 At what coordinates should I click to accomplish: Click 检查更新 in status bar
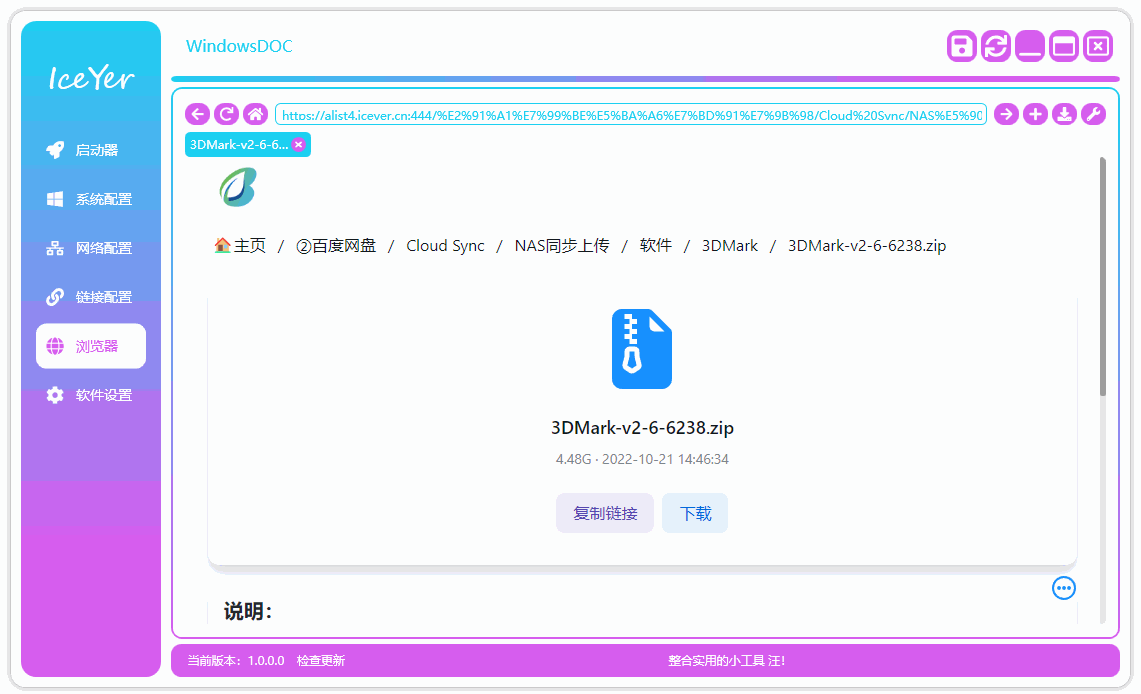pos(321,661)
